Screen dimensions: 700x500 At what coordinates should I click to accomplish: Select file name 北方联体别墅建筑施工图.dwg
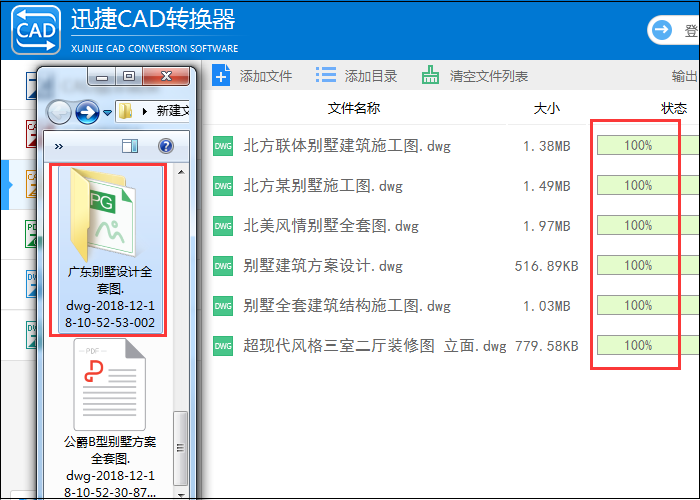pos(347,146)
